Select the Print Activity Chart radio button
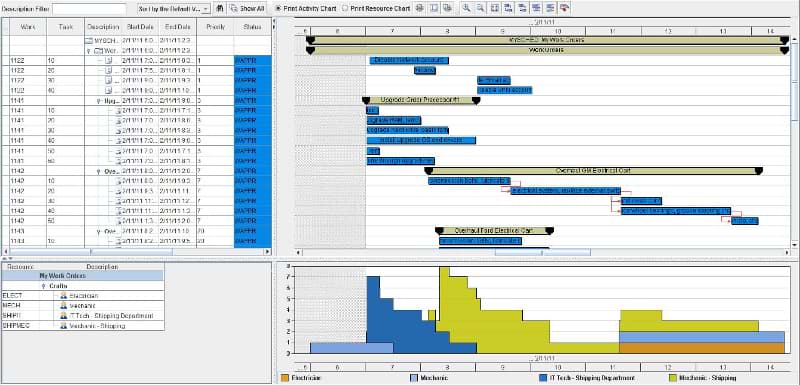The image size is (800, 385). click(x=278, y=8)
